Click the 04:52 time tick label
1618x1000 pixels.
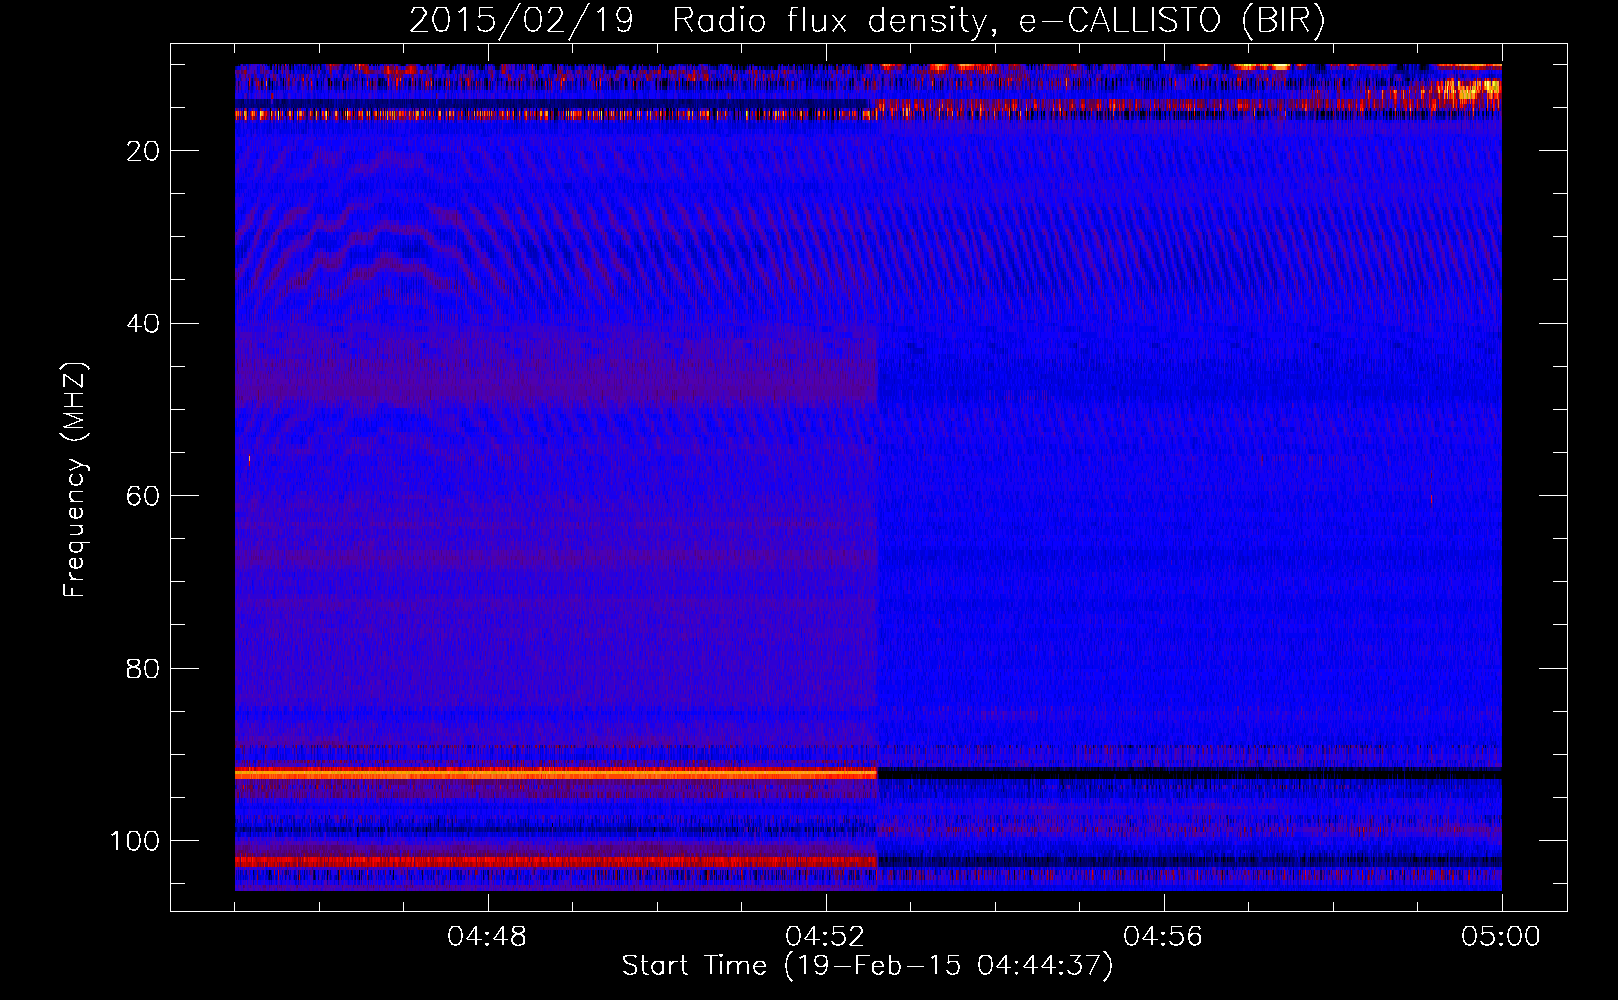pyautogui.click(x=825, y=937)
